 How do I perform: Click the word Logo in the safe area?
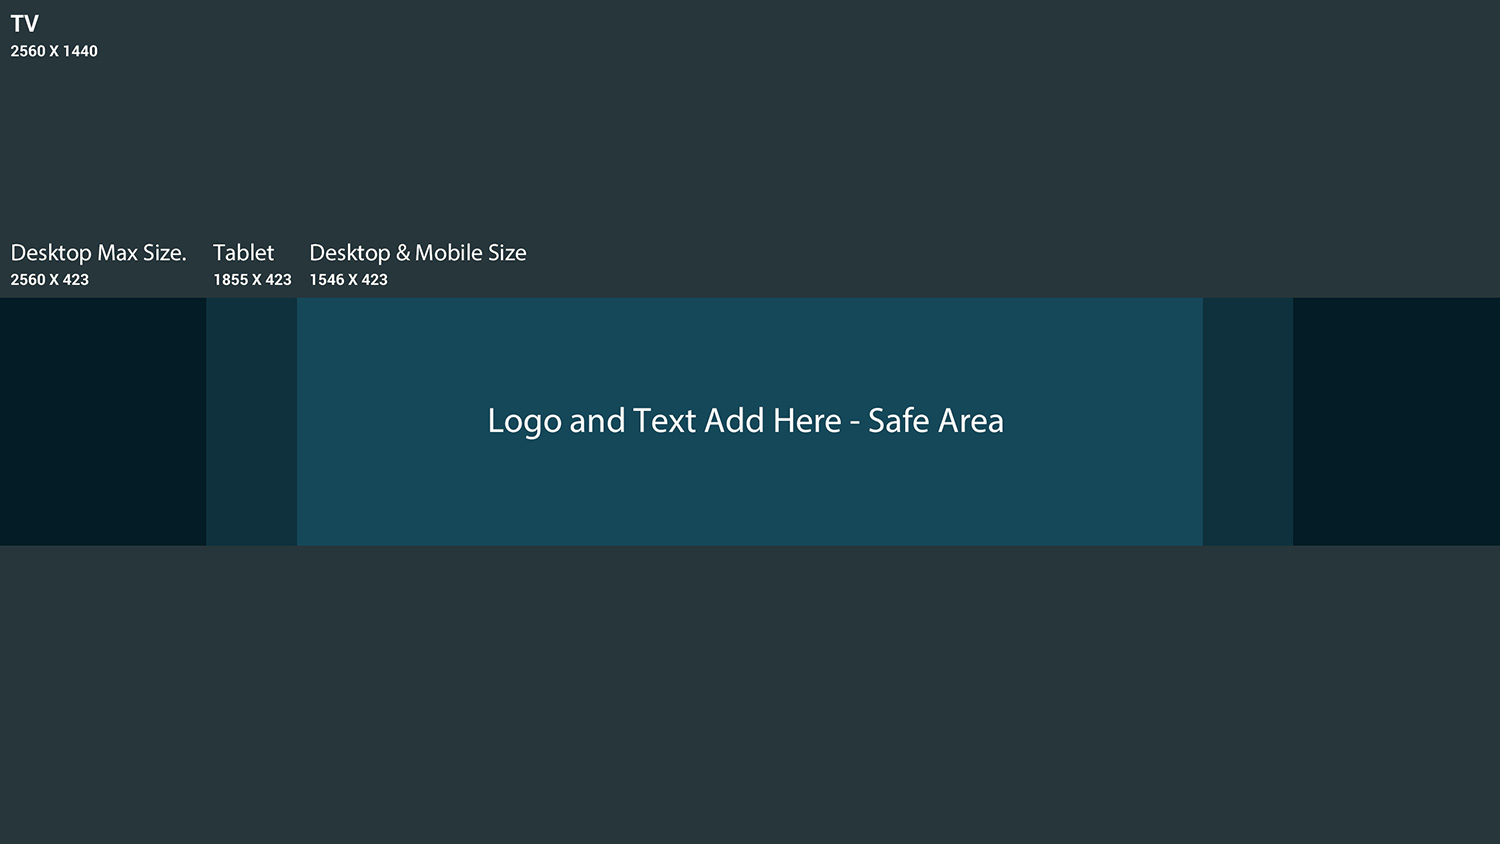pyautogui.click(x=525, y=422)
